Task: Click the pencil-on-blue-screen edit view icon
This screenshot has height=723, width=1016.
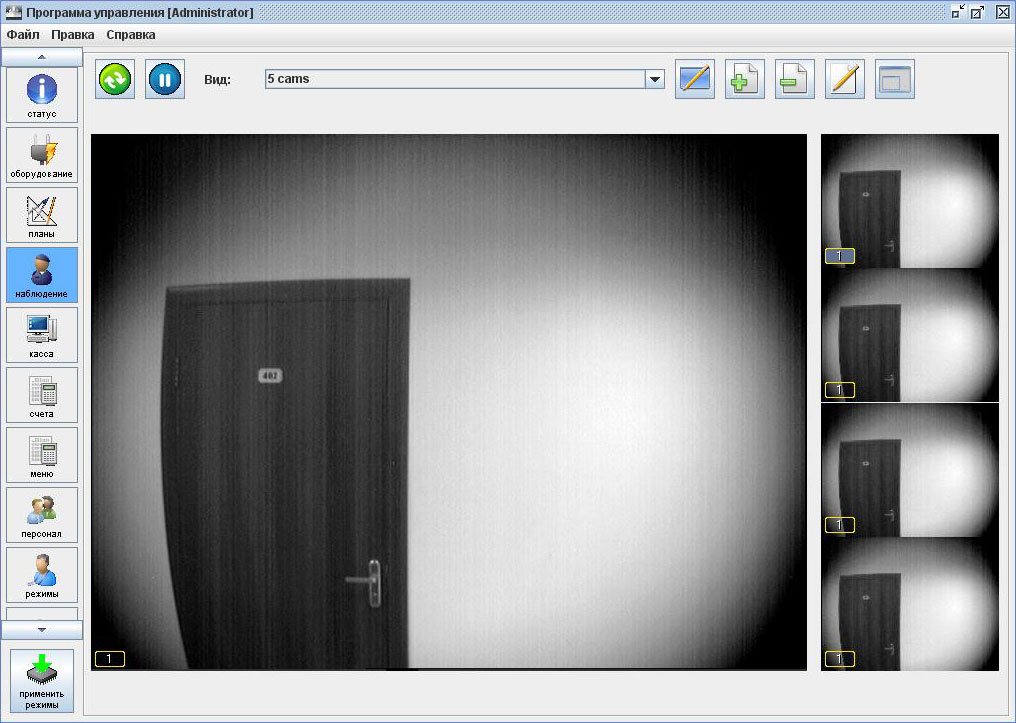Action: click(x=695, y=79)
